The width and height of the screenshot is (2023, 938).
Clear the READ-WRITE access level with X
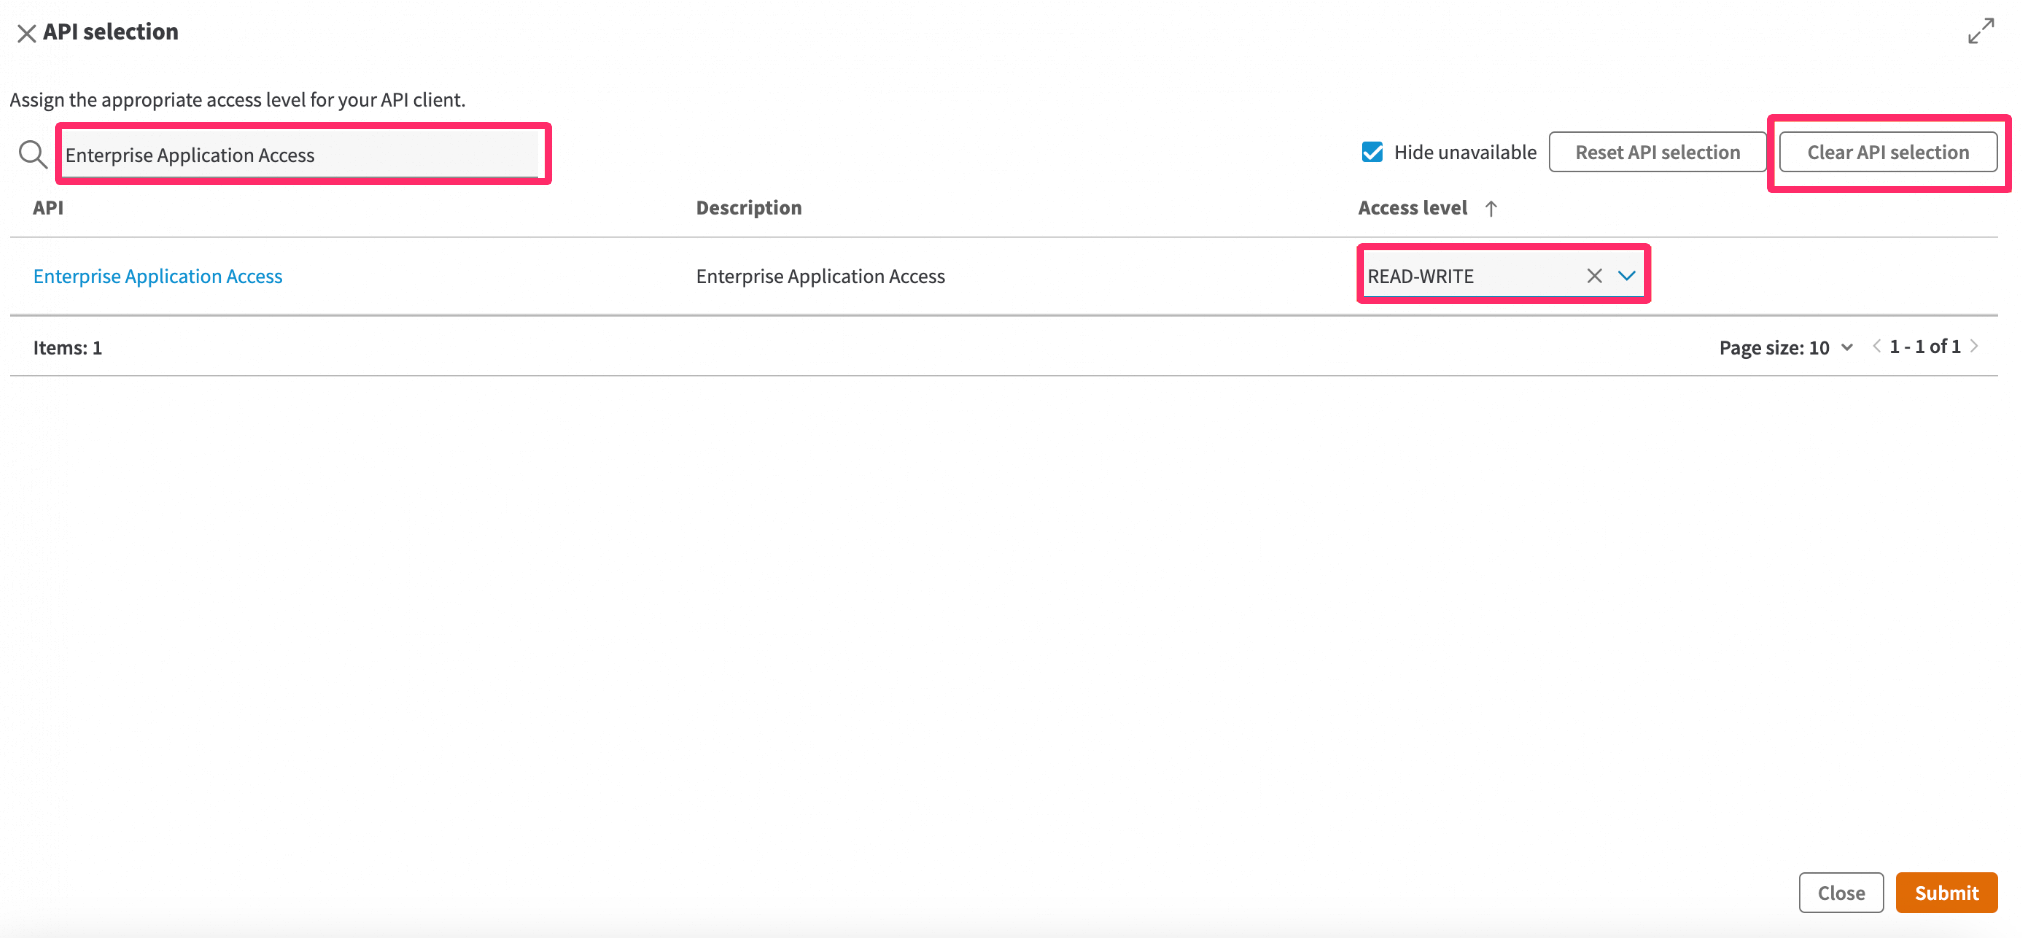[1594, 276]
